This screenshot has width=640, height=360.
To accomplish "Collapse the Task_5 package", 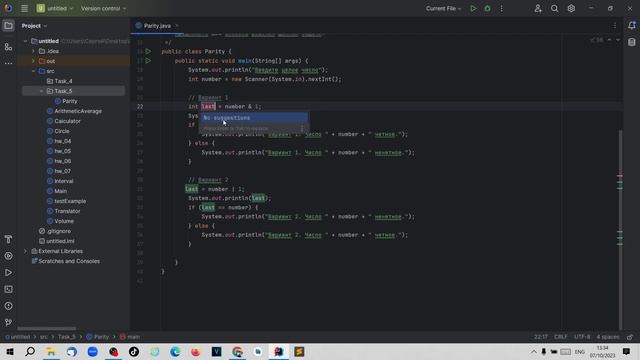I will click(42, 91).
